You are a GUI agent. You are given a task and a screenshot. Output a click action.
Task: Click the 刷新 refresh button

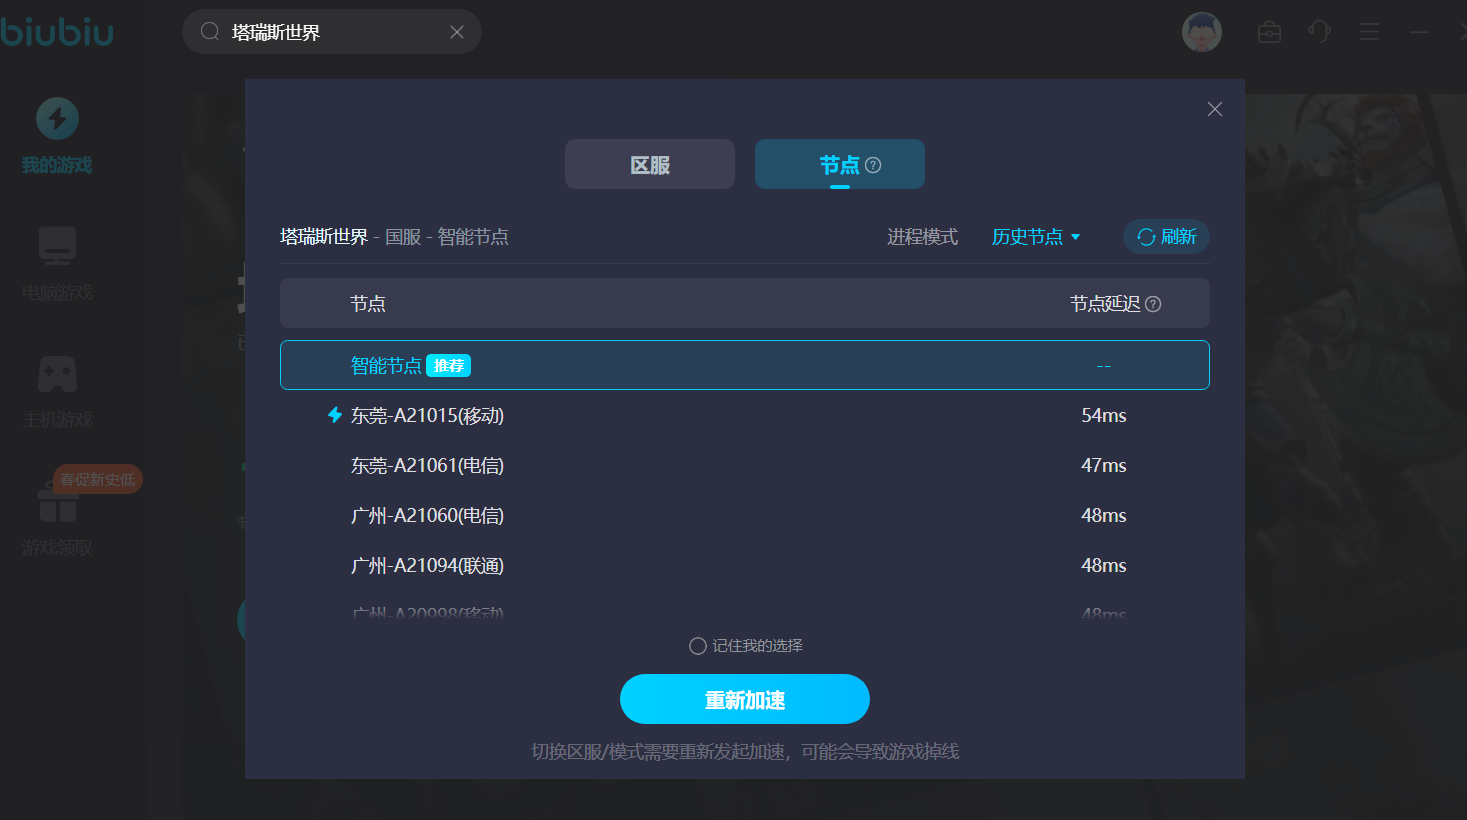coord(1166,237)
